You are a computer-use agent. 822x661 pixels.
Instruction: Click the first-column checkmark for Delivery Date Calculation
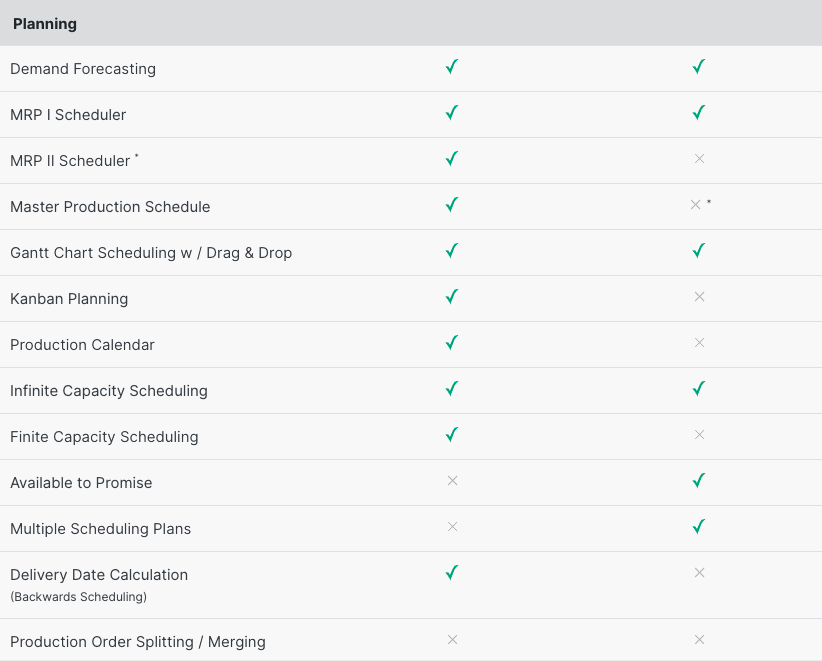click(452, 572)
